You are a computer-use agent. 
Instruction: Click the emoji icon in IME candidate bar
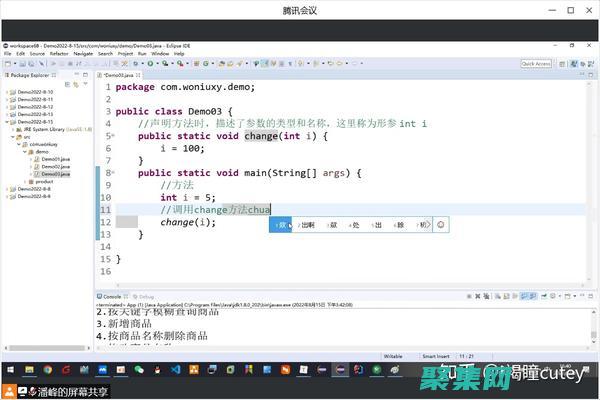(x=441, y=225)
